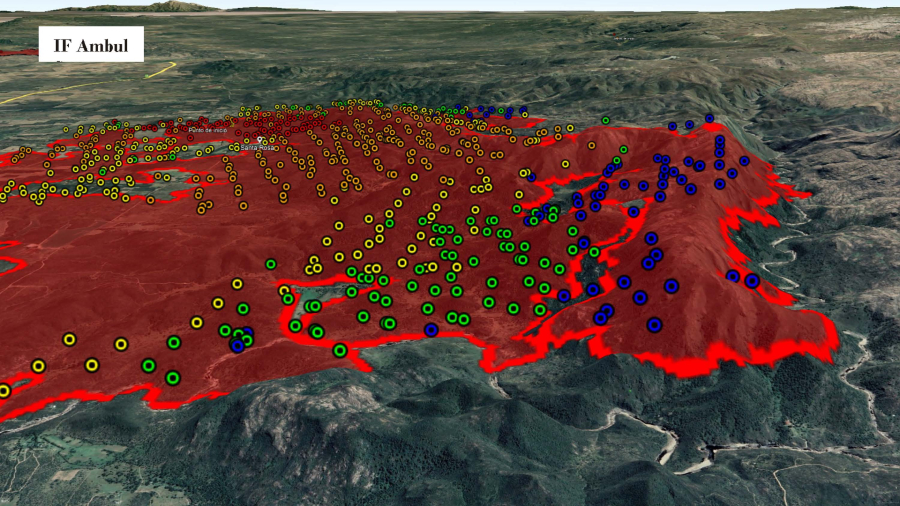Select the green marker above the rocky hill
The width and height of the screenshot is (900, 506).
click(x=340, y=350)
